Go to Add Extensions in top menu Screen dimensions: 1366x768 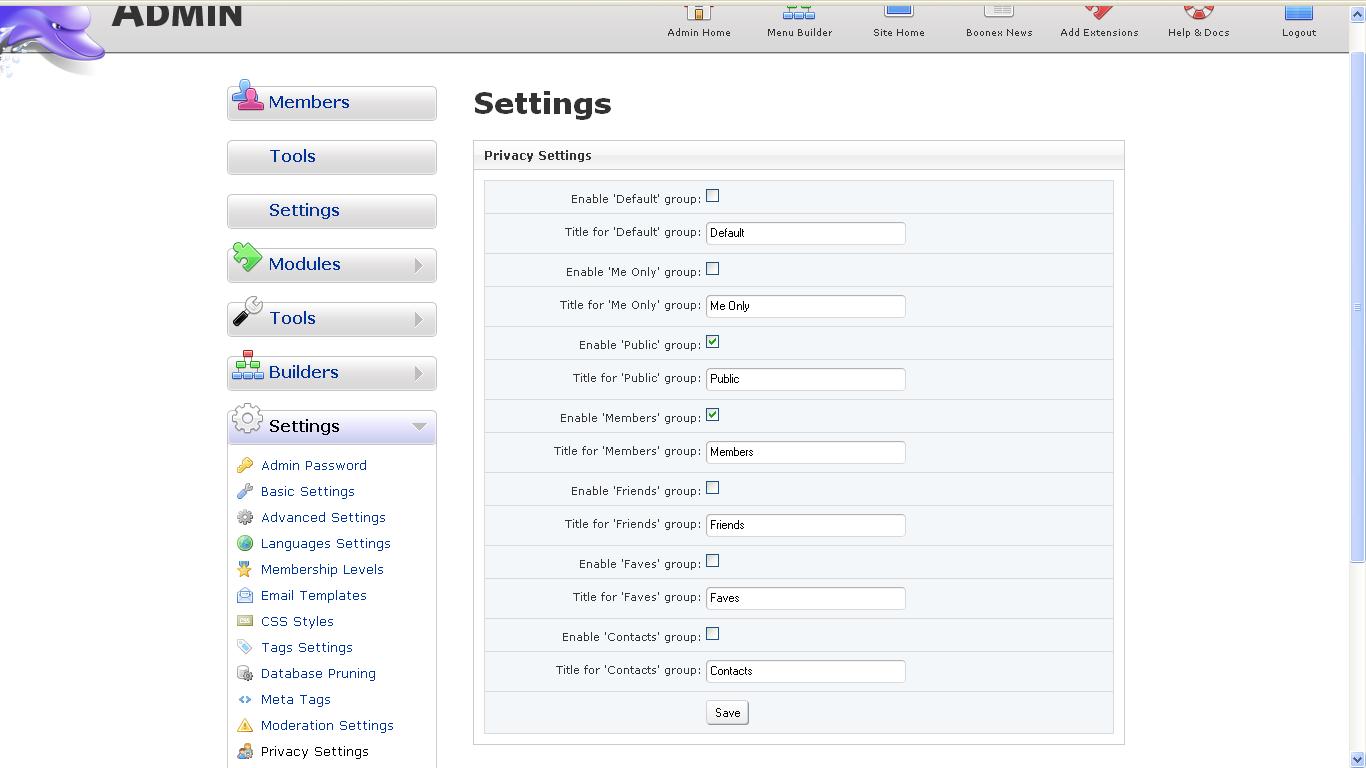coord(1099,22)
